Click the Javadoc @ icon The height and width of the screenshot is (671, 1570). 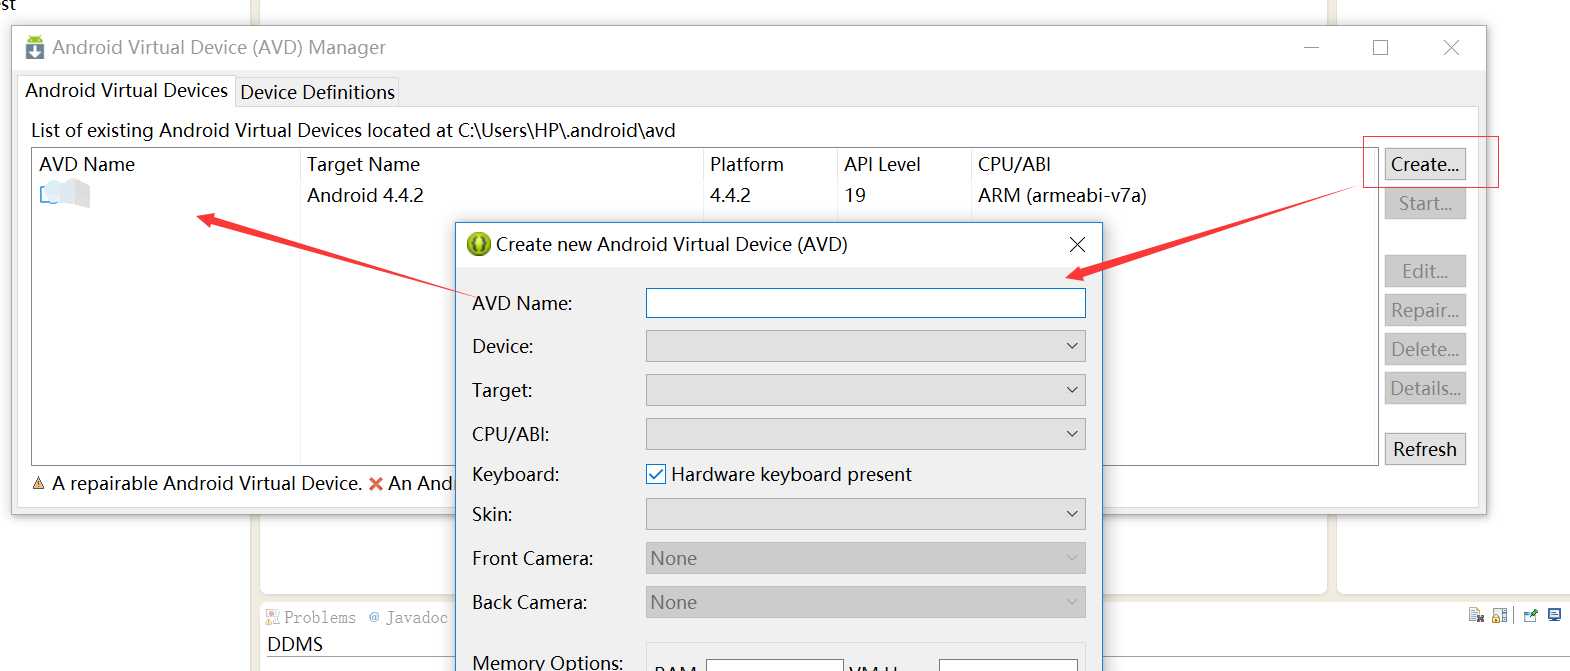click(x=374, y=617)
